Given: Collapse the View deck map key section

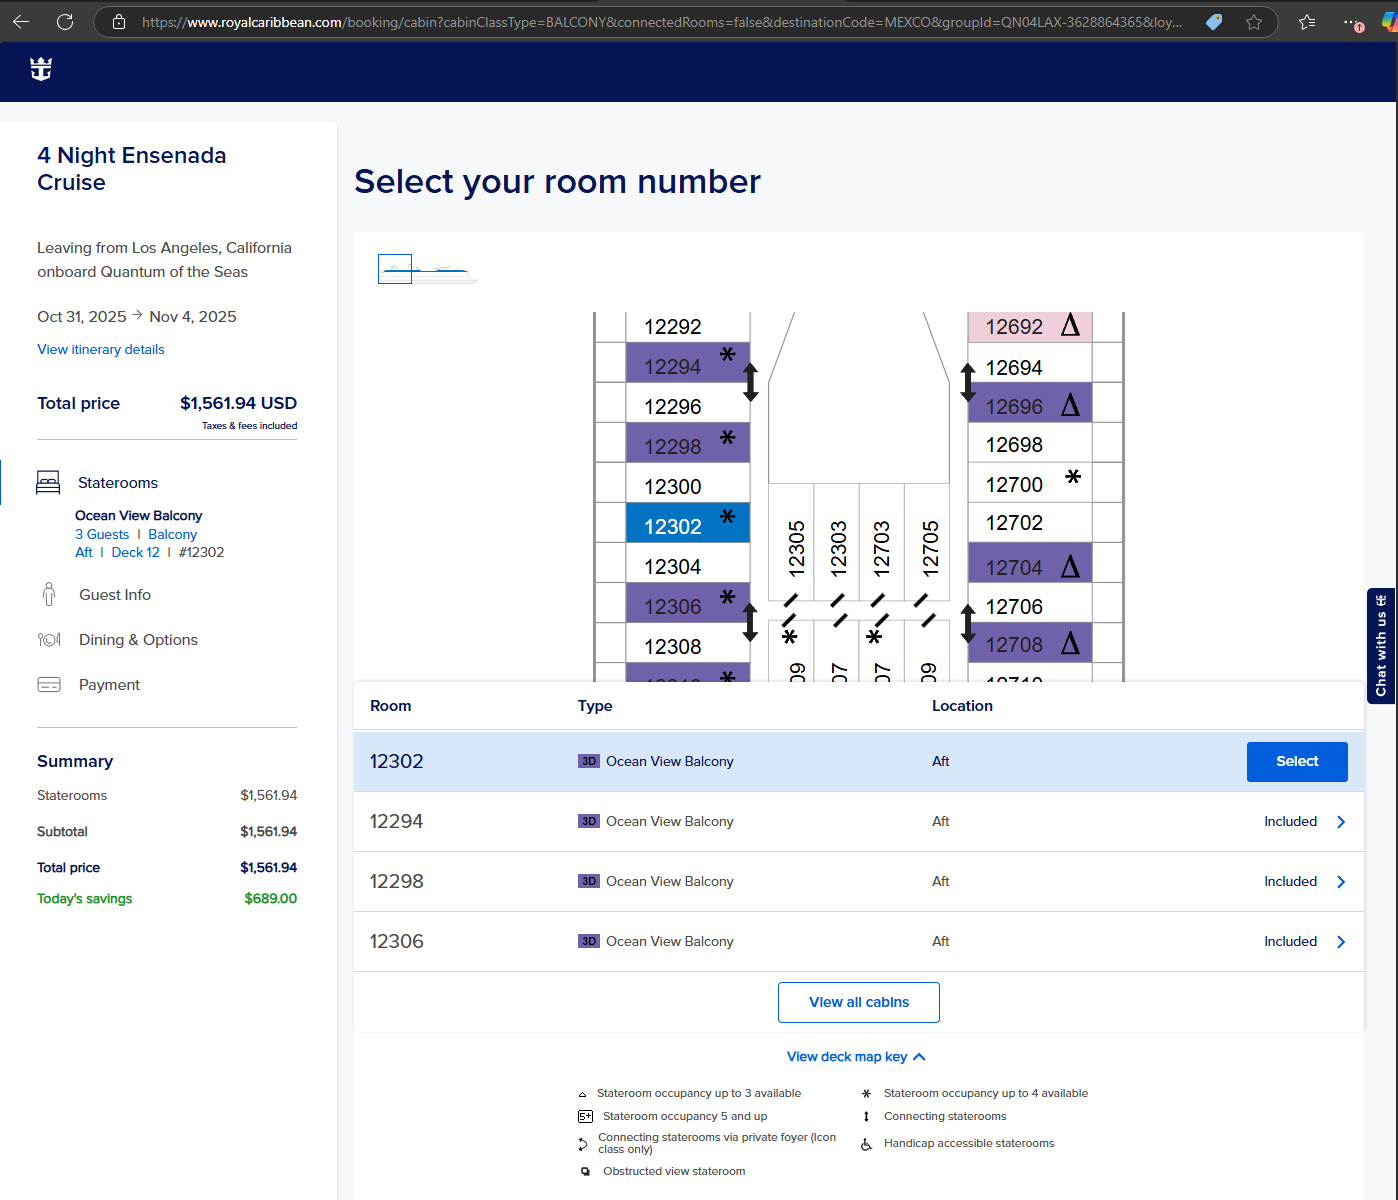Looking at the screenshot, I should (856, 1057).
